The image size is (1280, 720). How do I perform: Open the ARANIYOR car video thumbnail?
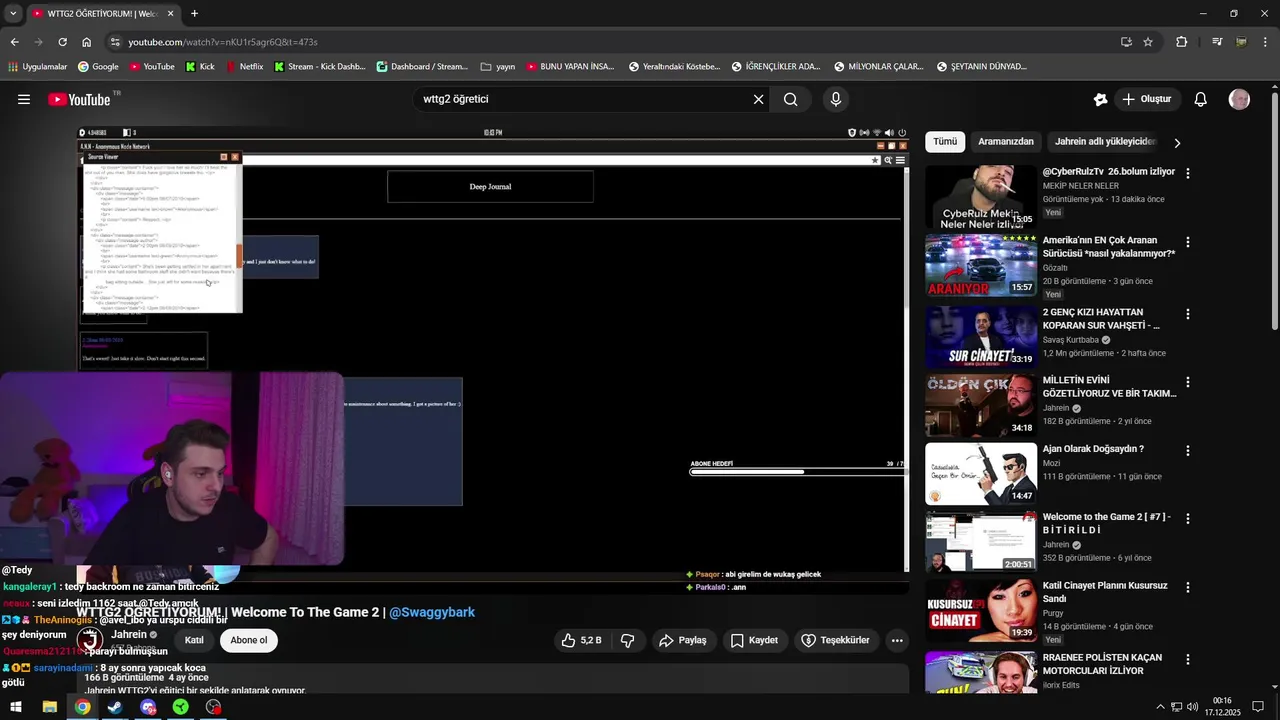(981, 266)
